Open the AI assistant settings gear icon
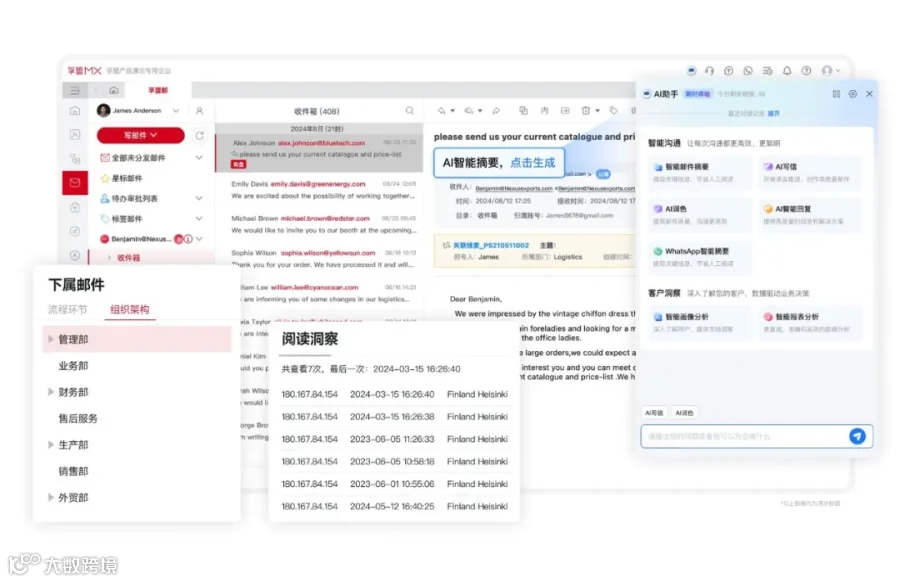This screenshot has width=900, height=582. tap(852, 94)
